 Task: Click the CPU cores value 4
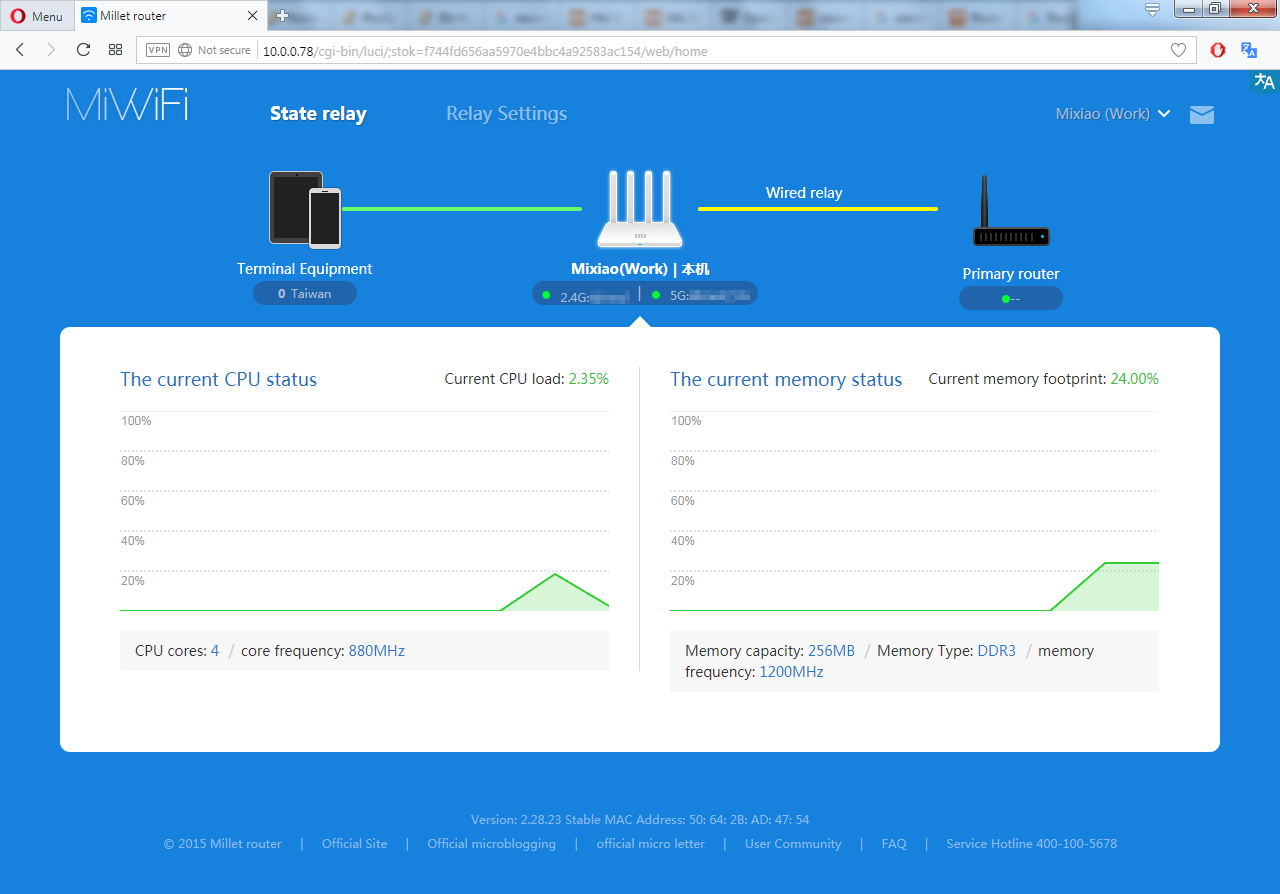pyautogui.click(x=215, y=651)
